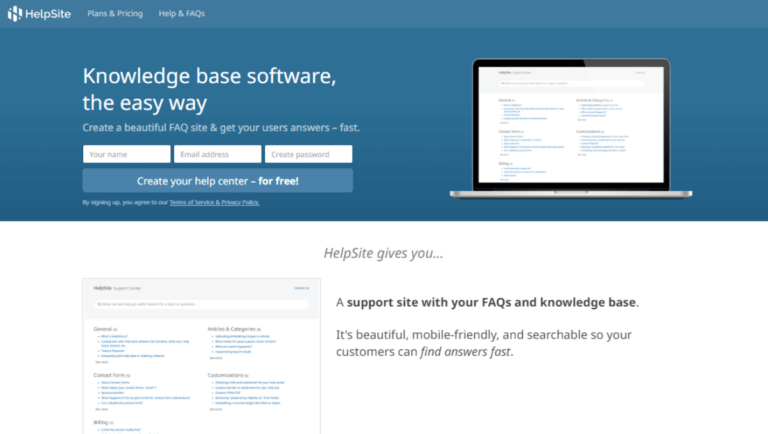The width and height of the screenshot is (768, 434).
Task: Click the 'Create a beautiful FAQ site' subtitle
Action: pyautogui.click(x=221, y=127)
